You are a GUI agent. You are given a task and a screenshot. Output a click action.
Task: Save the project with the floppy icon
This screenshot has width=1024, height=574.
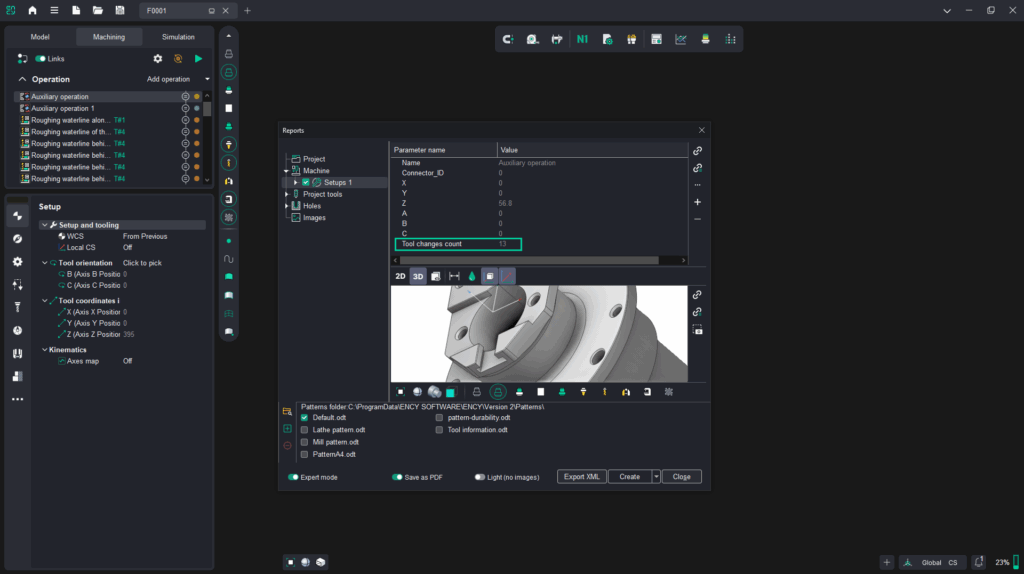click(x=120, y=10)
